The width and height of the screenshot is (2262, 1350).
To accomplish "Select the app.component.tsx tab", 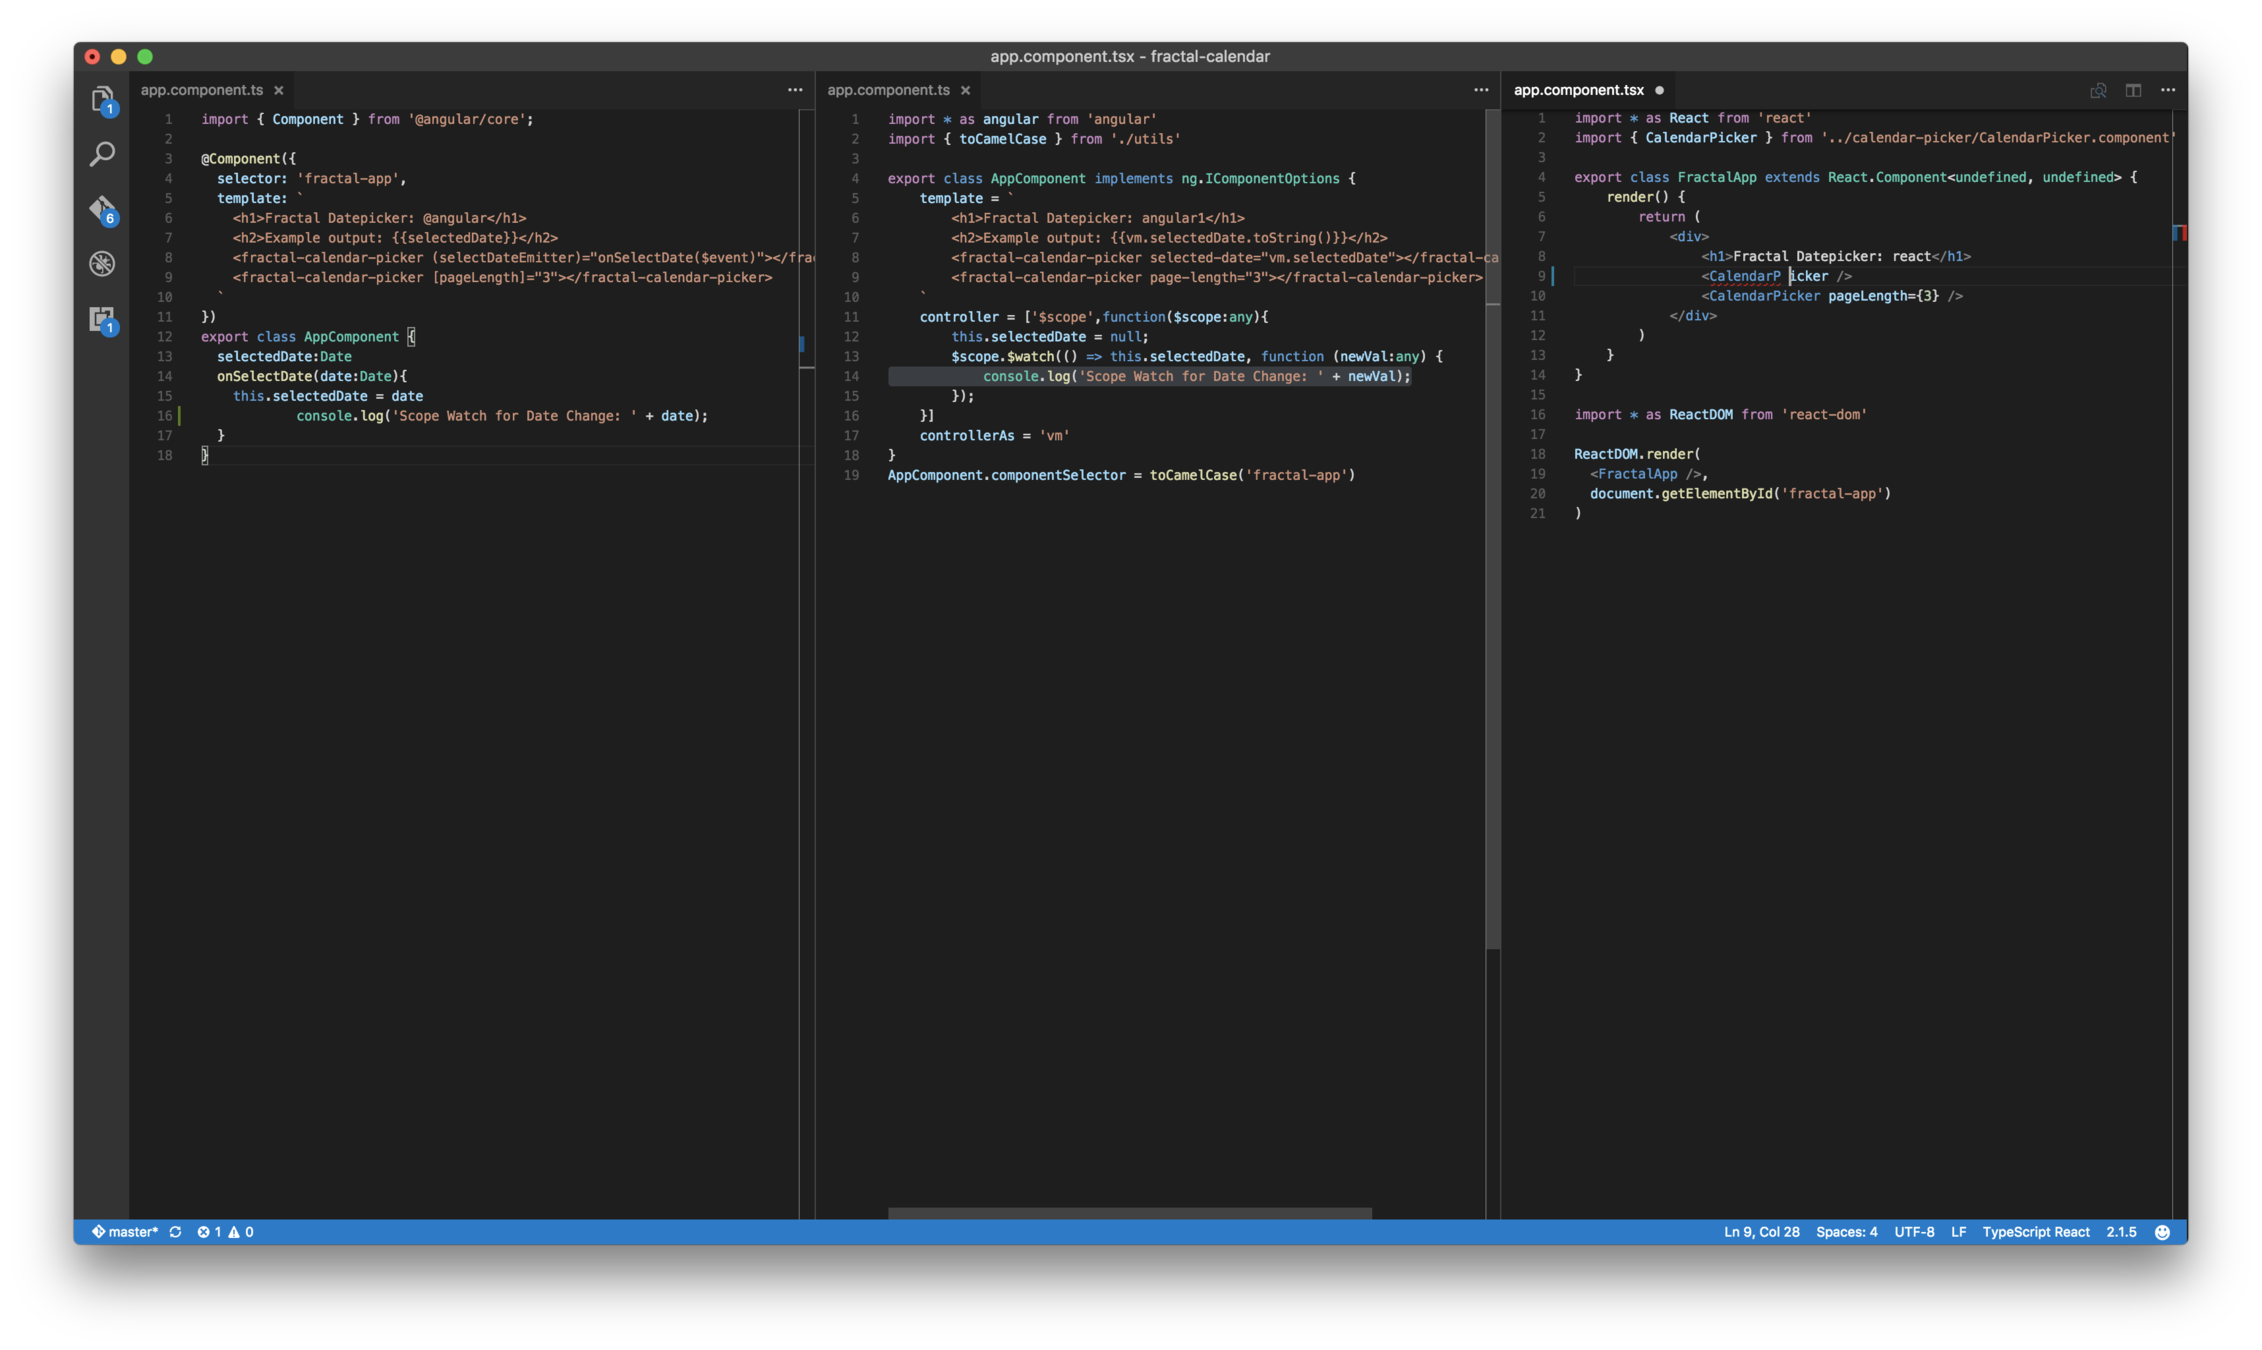I will coord(1578,90).
